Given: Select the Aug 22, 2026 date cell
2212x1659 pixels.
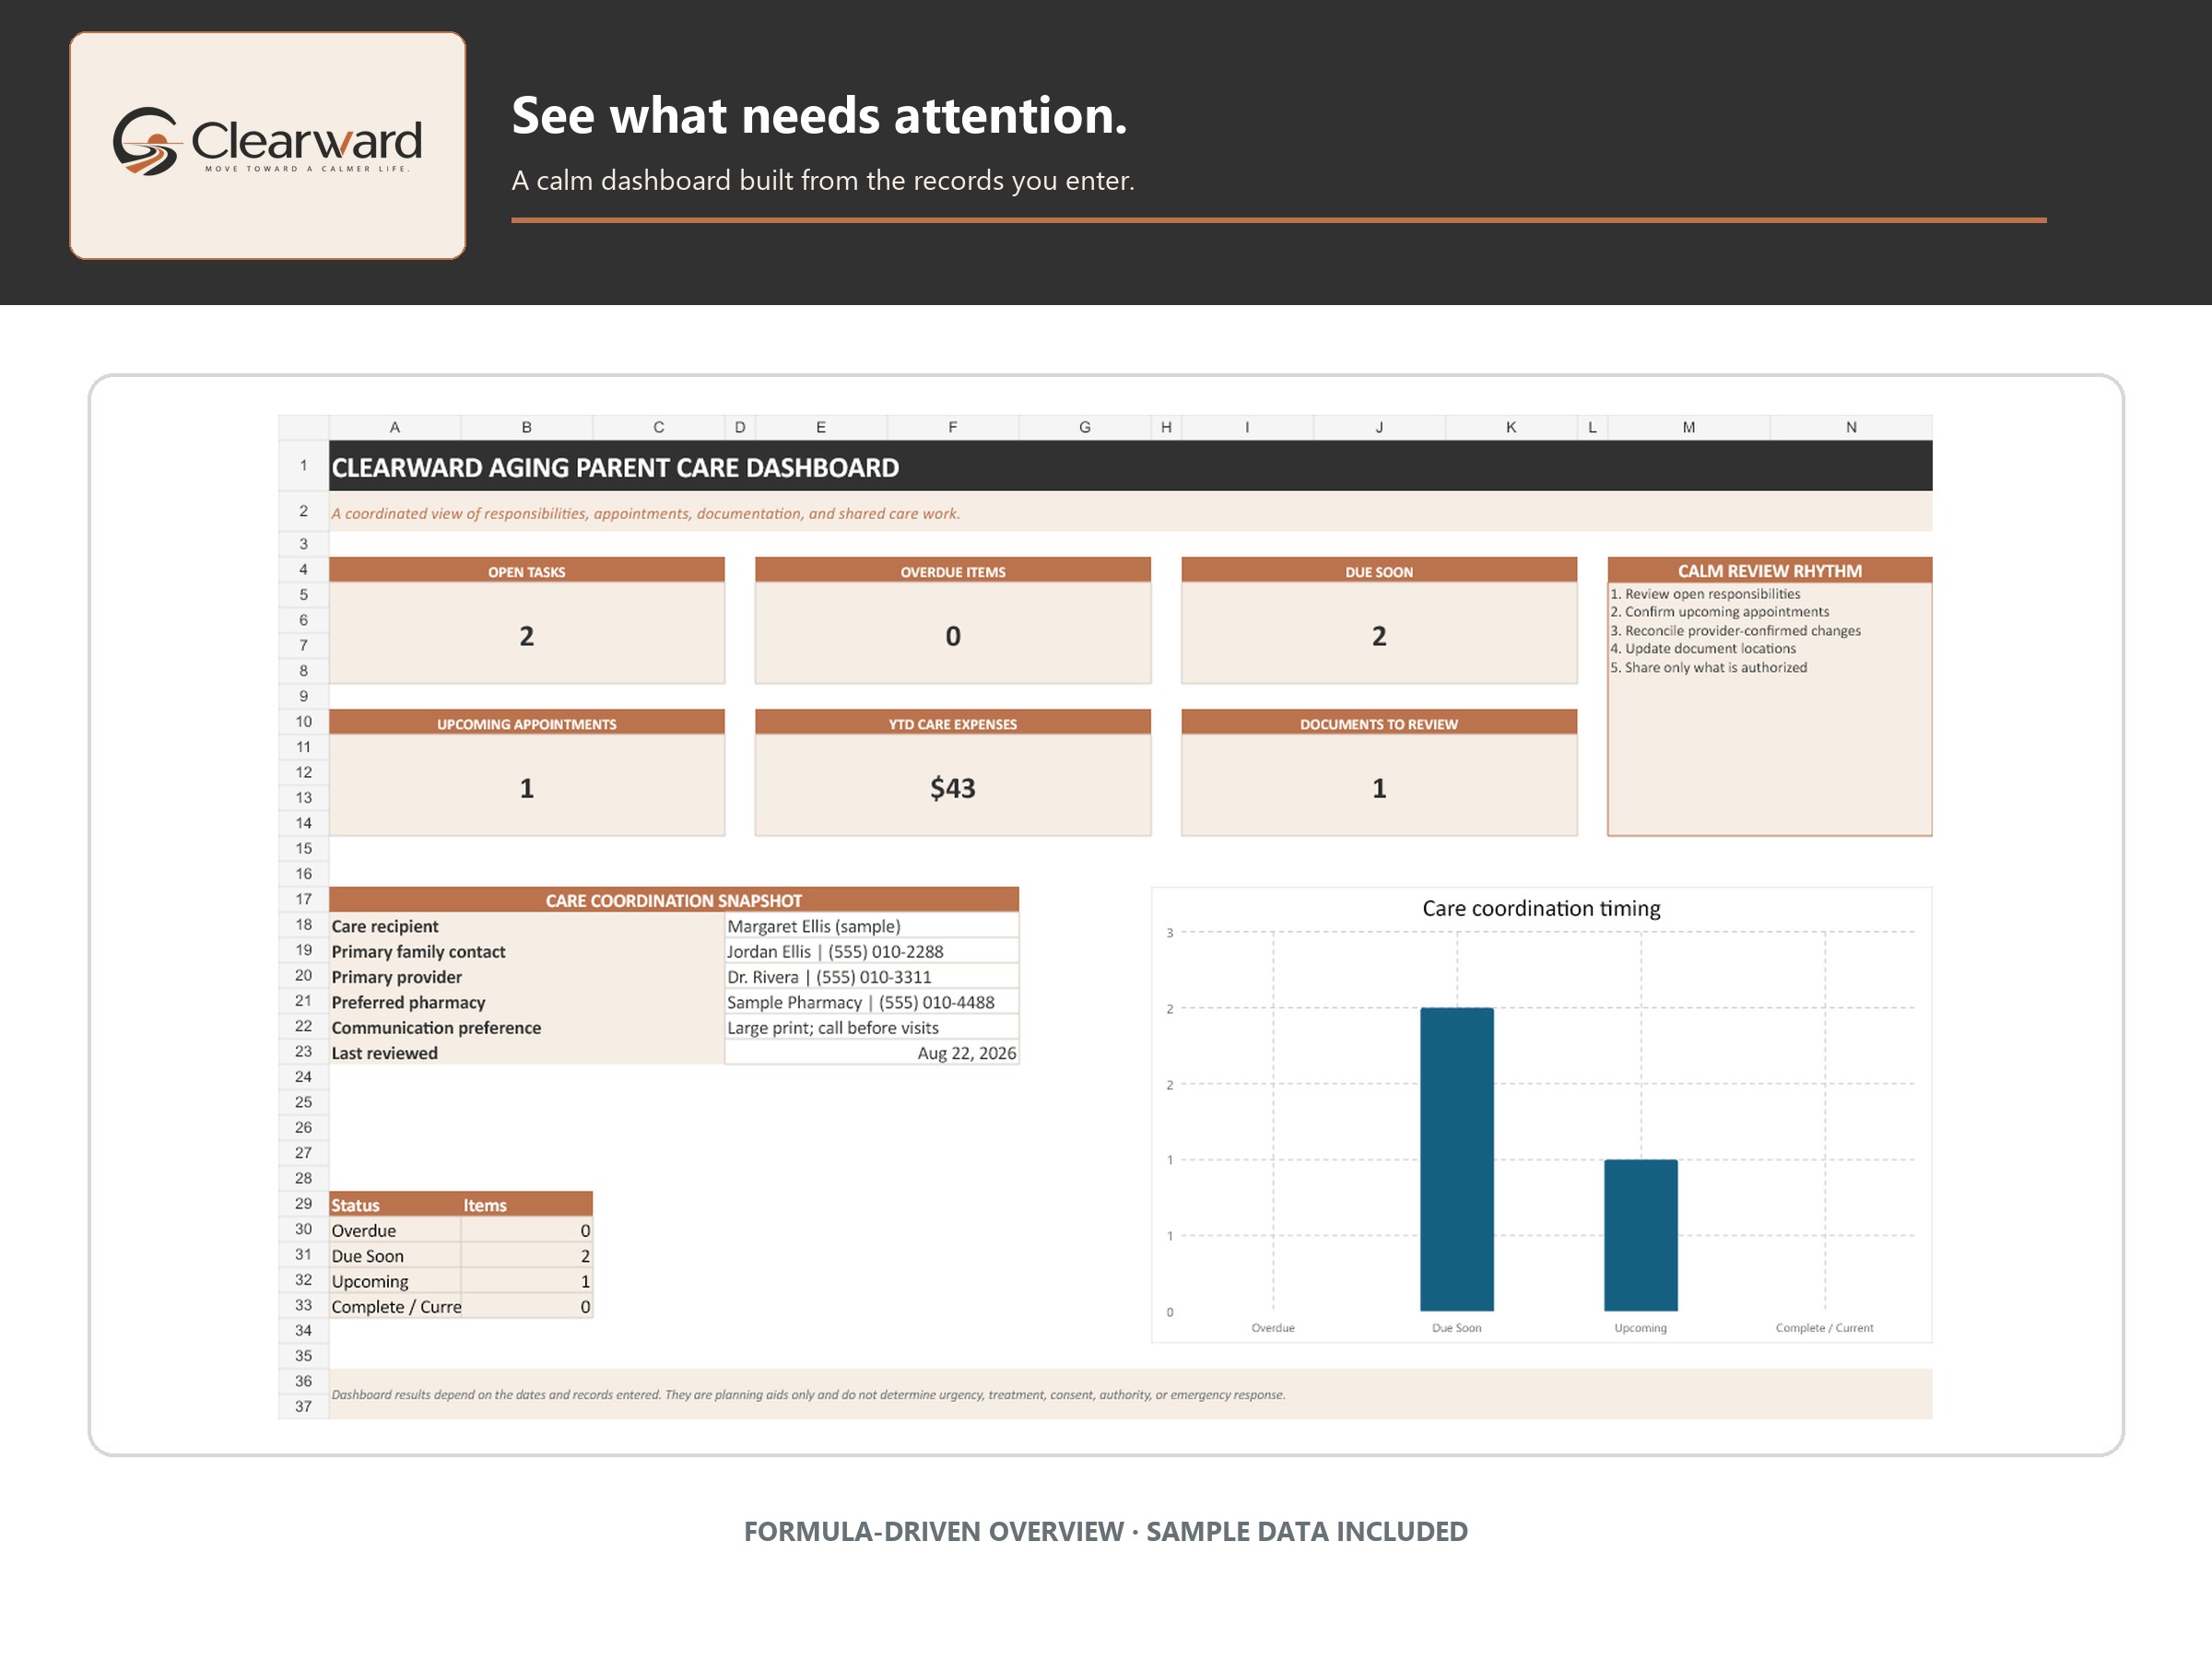Looking at the screenshot, I should coord(871,1053).
